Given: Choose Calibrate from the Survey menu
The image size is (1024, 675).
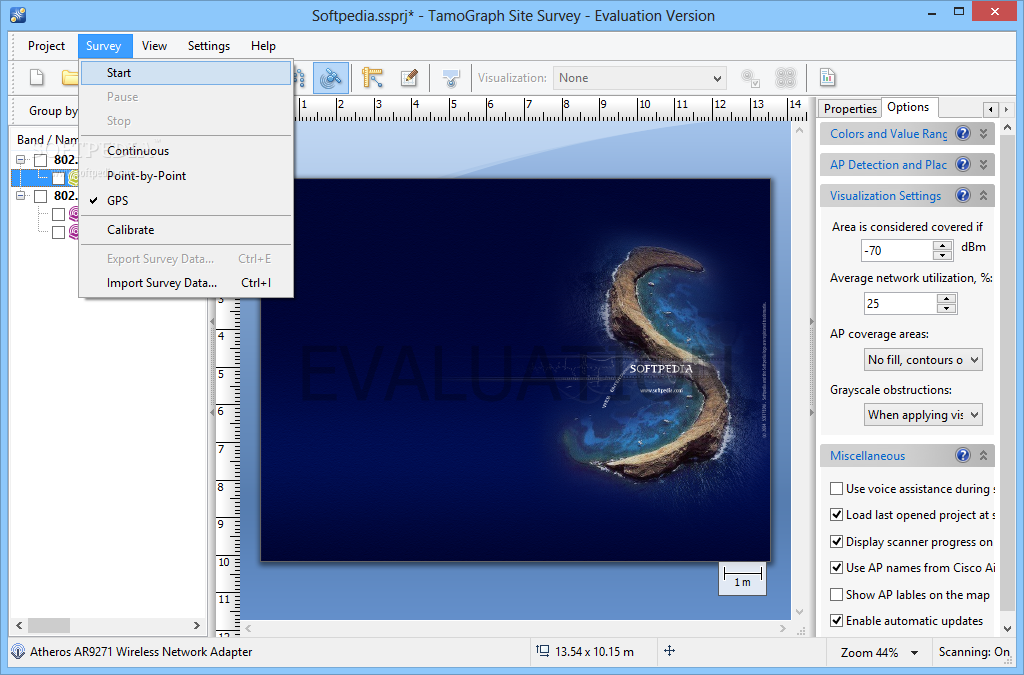Looking at the screenshot, I should pos(186,230).
